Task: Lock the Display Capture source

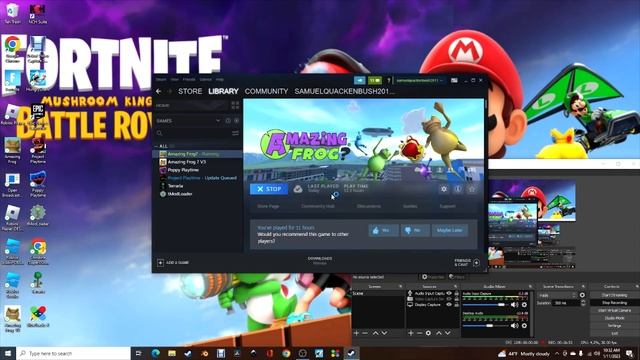Action: tap(457, 304)
